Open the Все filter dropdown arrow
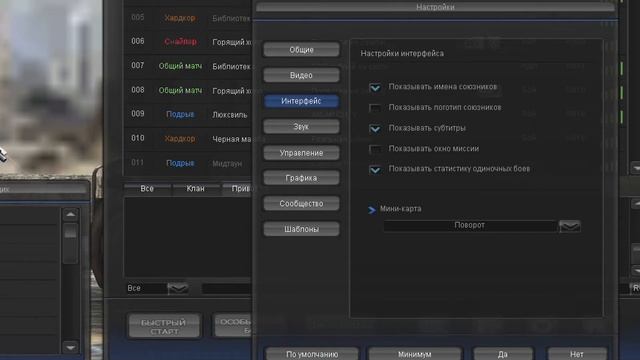 click(178, 288)
